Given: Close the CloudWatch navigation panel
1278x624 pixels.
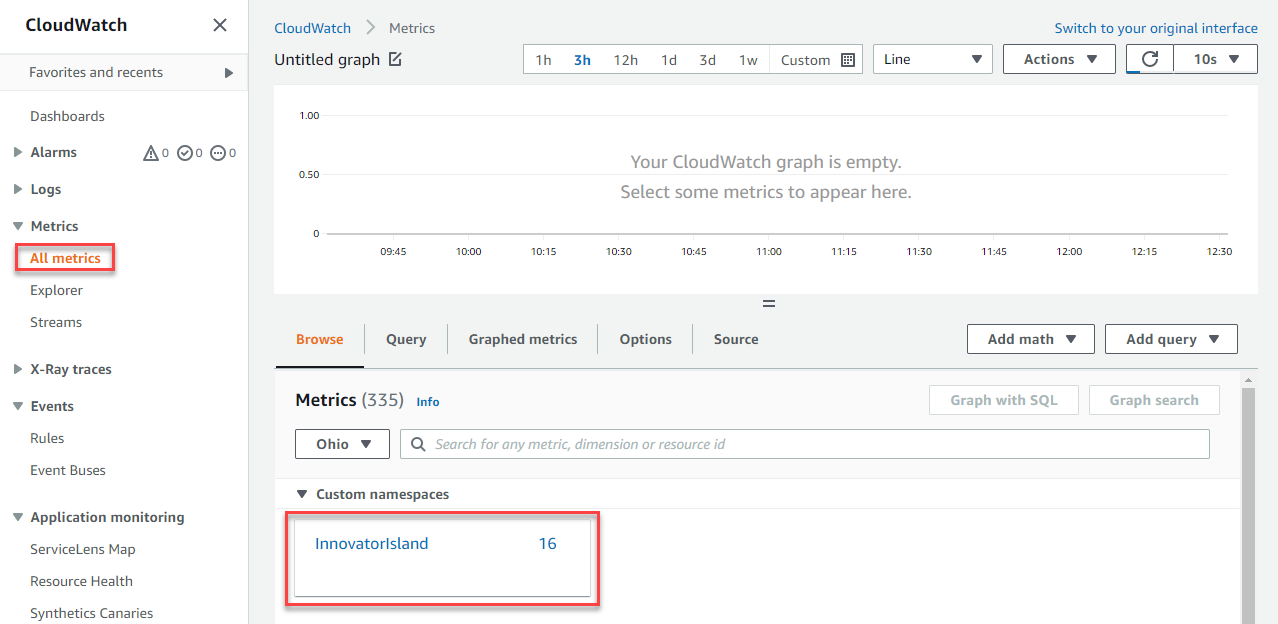Looking at the screenshot, I should (220, 25).
